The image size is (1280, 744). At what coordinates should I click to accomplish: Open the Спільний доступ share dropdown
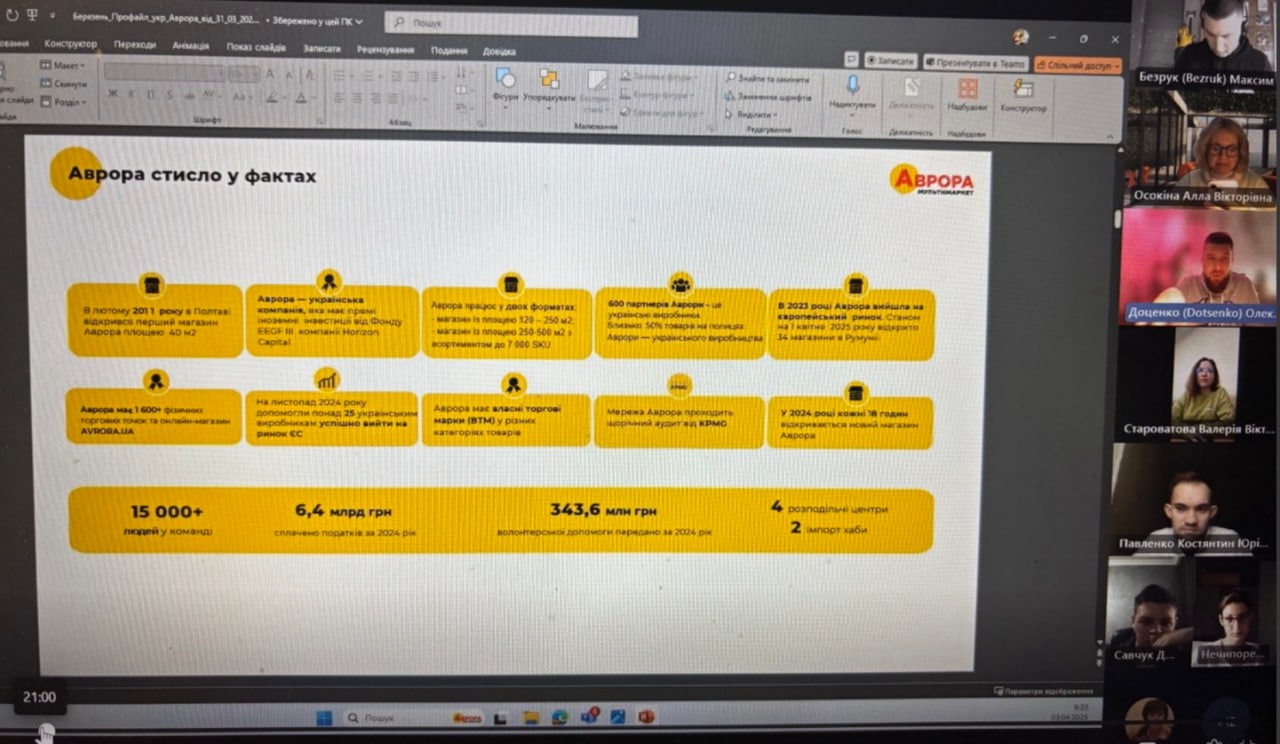(x=1077, y=64)
